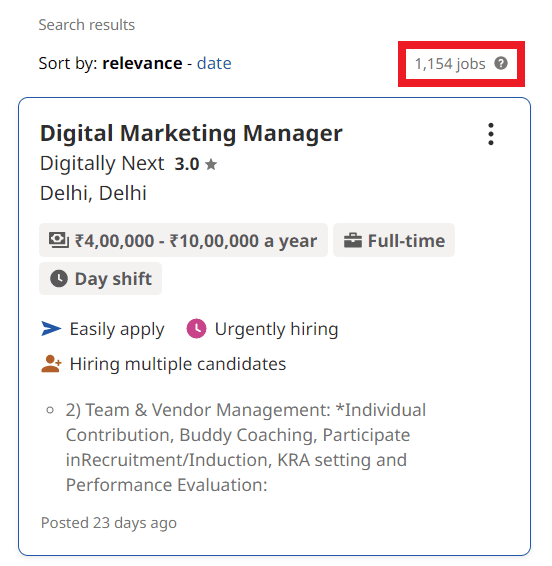Image resolution: width=552 pixels, height=566 pixels.
Task: Click the Day shift tag
Action: tap(100, 278)
